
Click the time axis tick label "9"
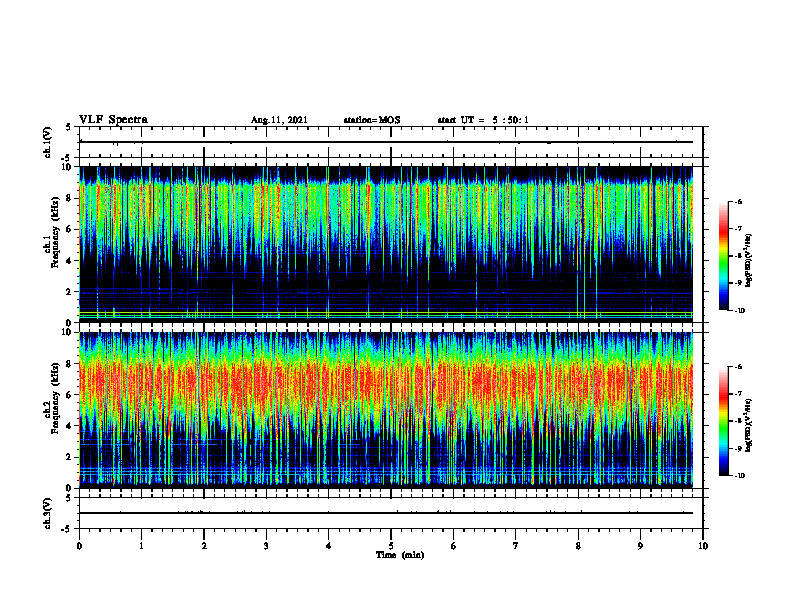pyautogui.click(x=640, y=546)
